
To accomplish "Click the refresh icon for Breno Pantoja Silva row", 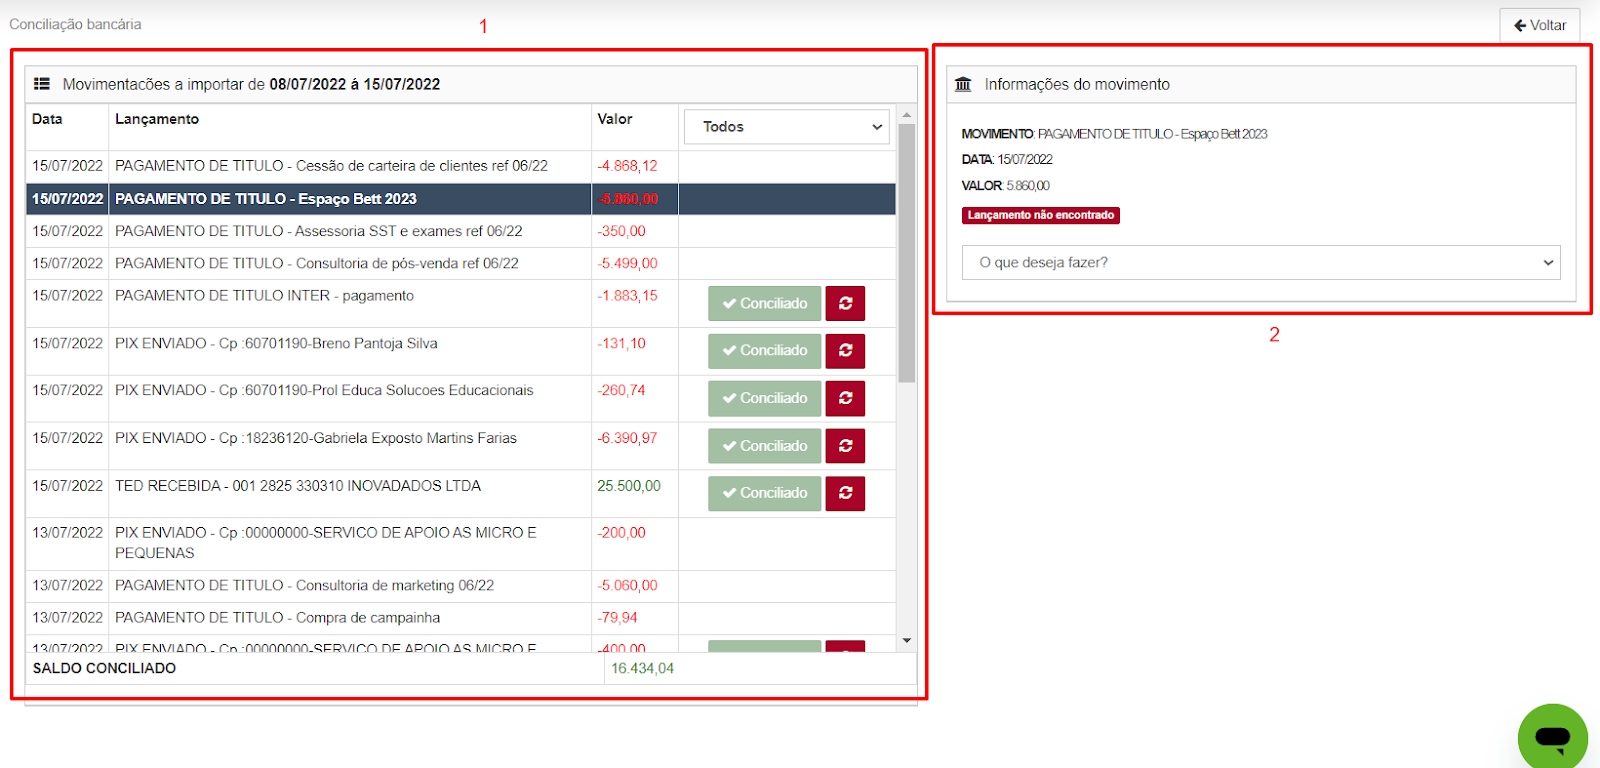I will 845,350.
